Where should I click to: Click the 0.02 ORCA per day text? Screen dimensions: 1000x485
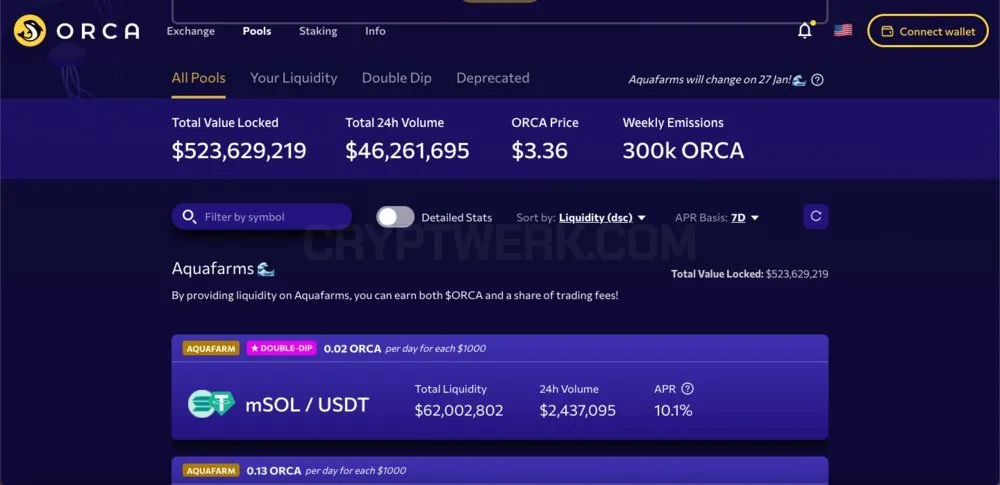point(404,348)
